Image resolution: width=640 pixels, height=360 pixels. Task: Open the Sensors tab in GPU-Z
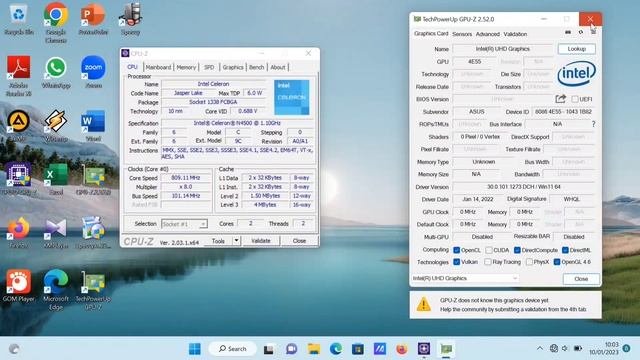tap(462, 34)
